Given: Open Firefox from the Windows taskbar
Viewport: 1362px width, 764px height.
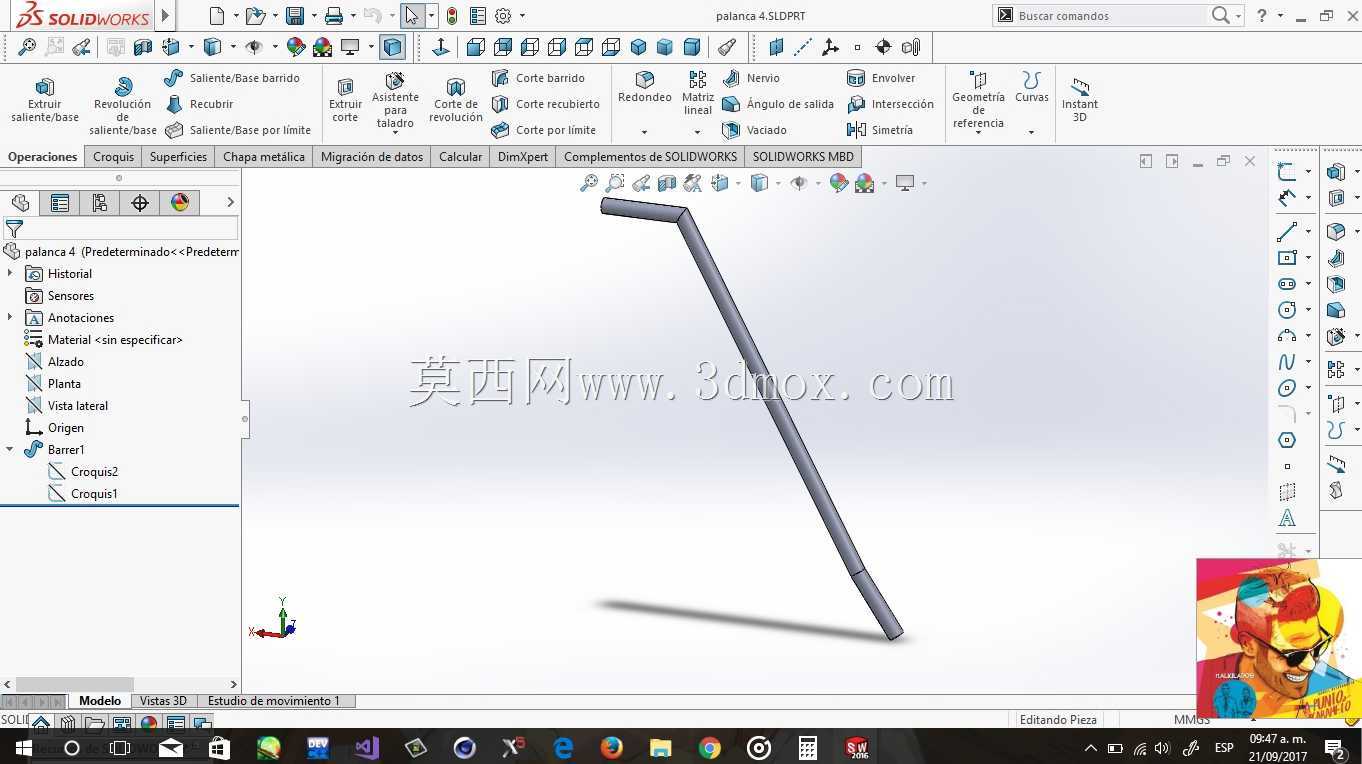Looking at the screenshot, I should pyautogui.click(x=612, y=747).
